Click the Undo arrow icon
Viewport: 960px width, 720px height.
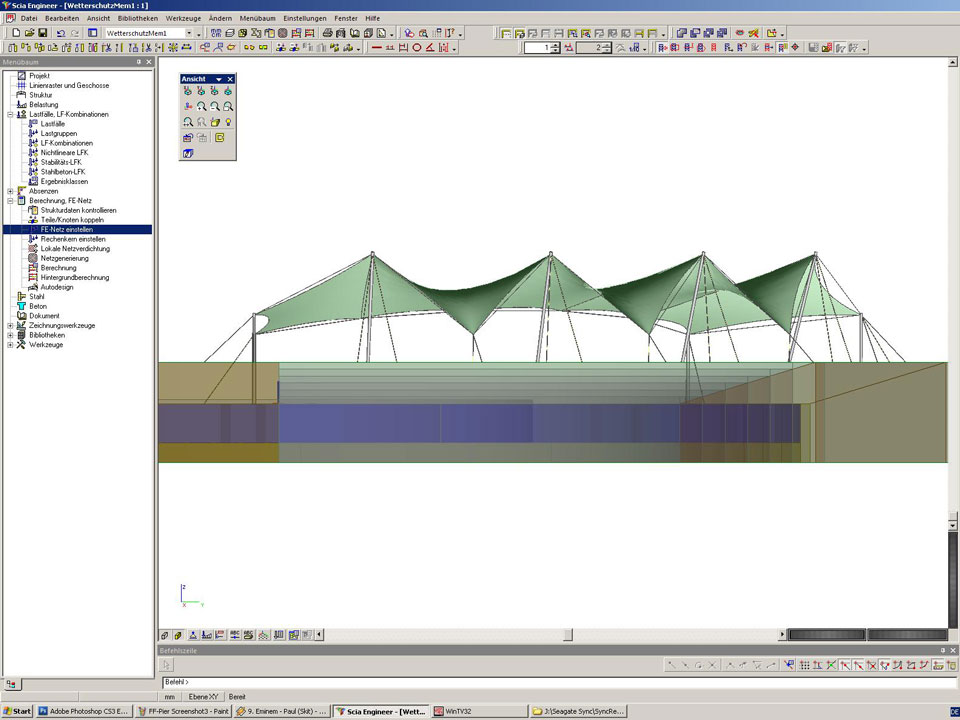point(61,33)
